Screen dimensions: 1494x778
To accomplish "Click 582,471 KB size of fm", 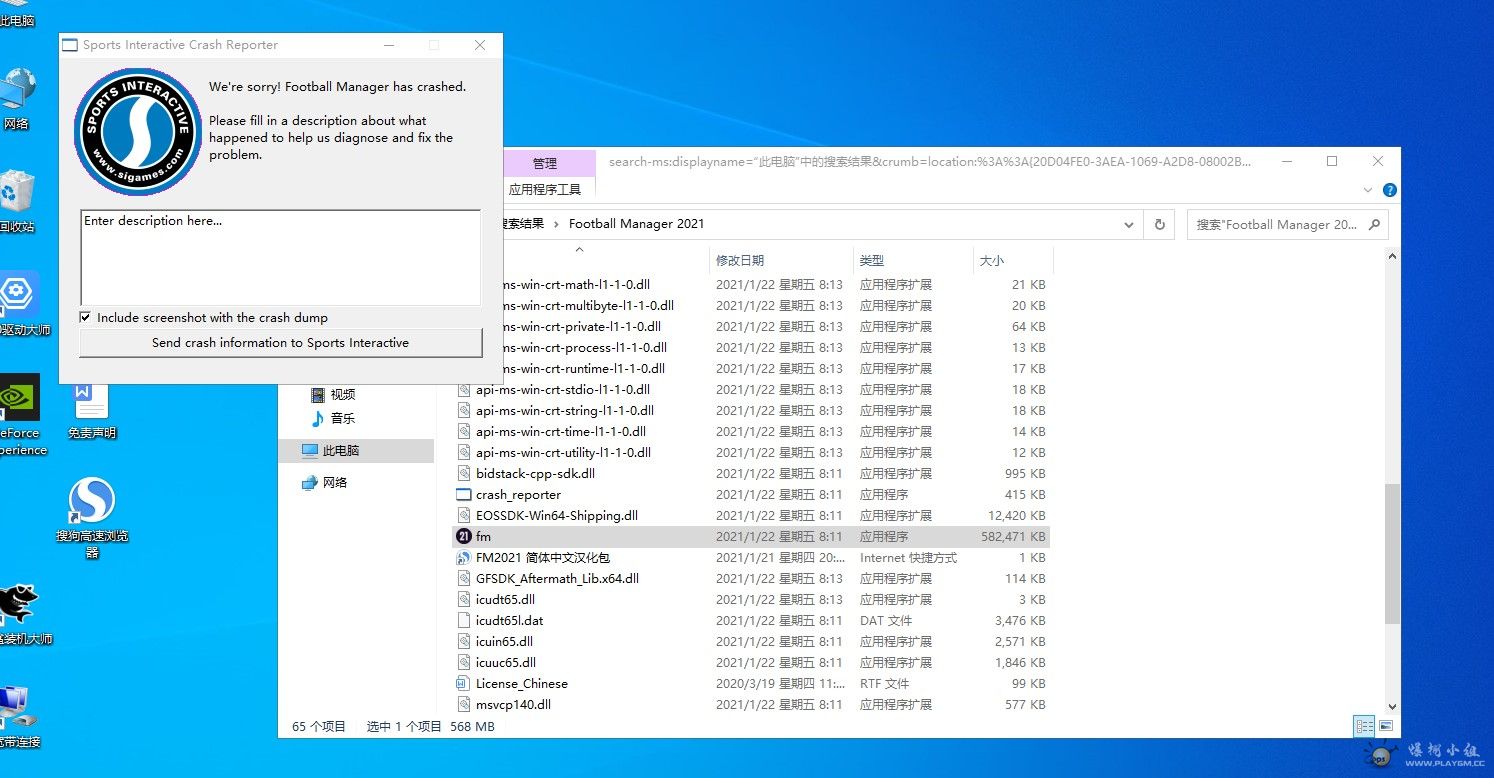I will [1013, 537].
